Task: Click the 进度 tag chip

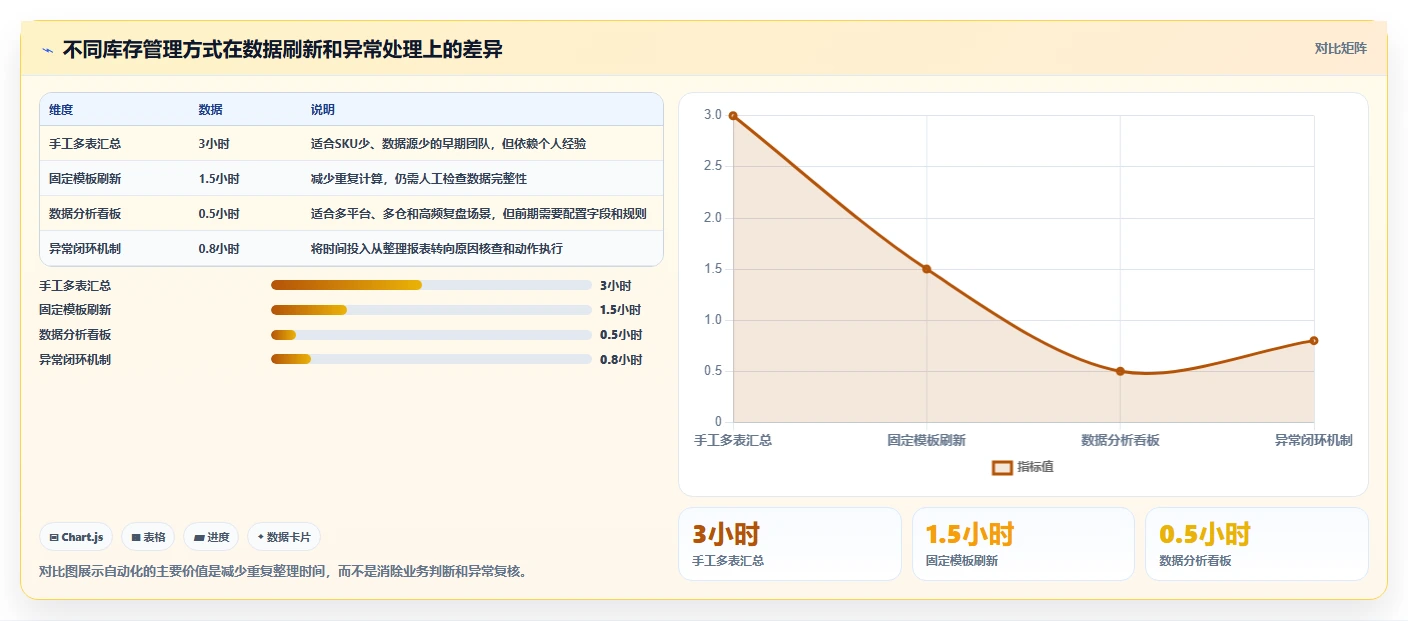Action: 211,537
